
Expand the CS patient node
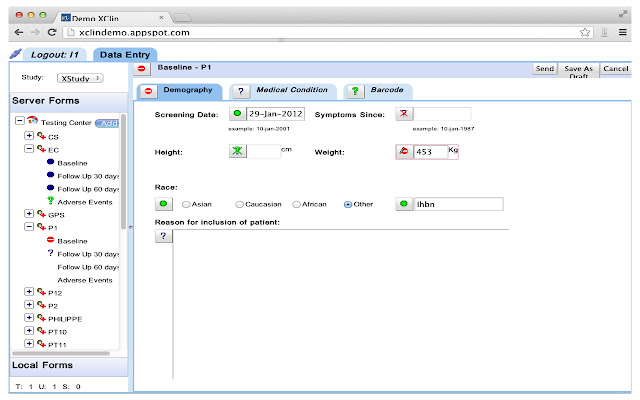pyautogui.click(x=29, y=135)
